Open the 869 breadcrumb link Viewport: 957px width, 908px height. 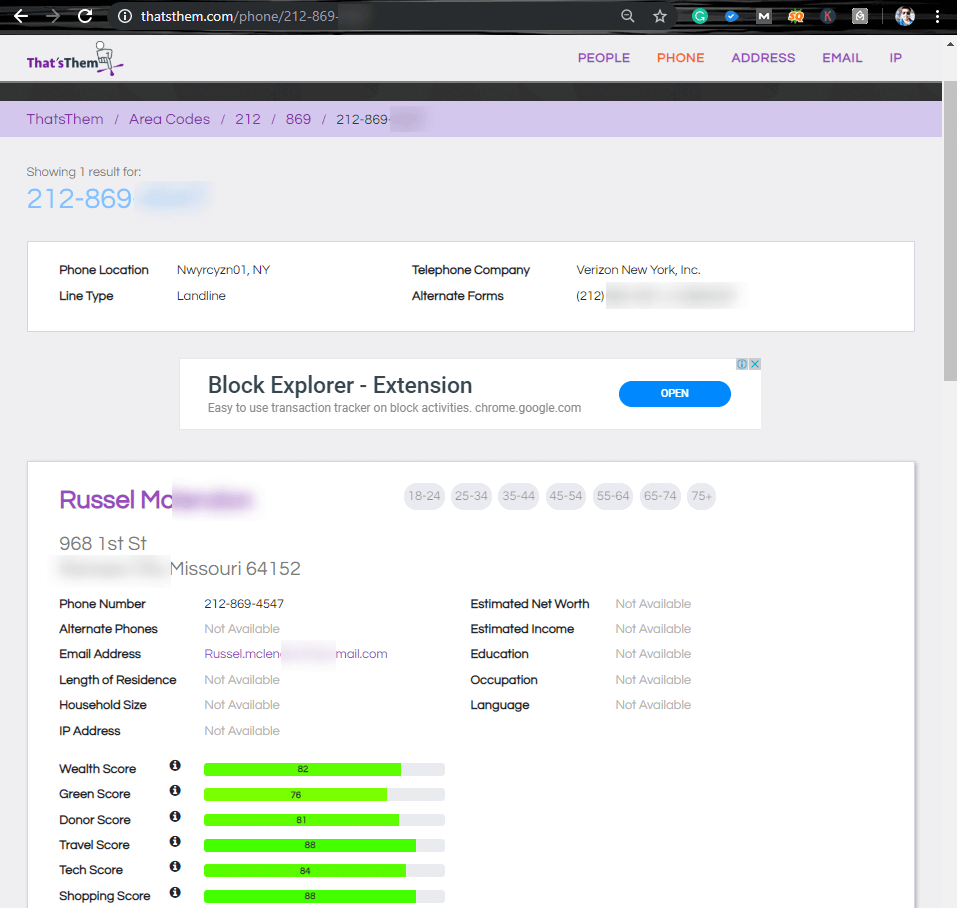(298, 119)
